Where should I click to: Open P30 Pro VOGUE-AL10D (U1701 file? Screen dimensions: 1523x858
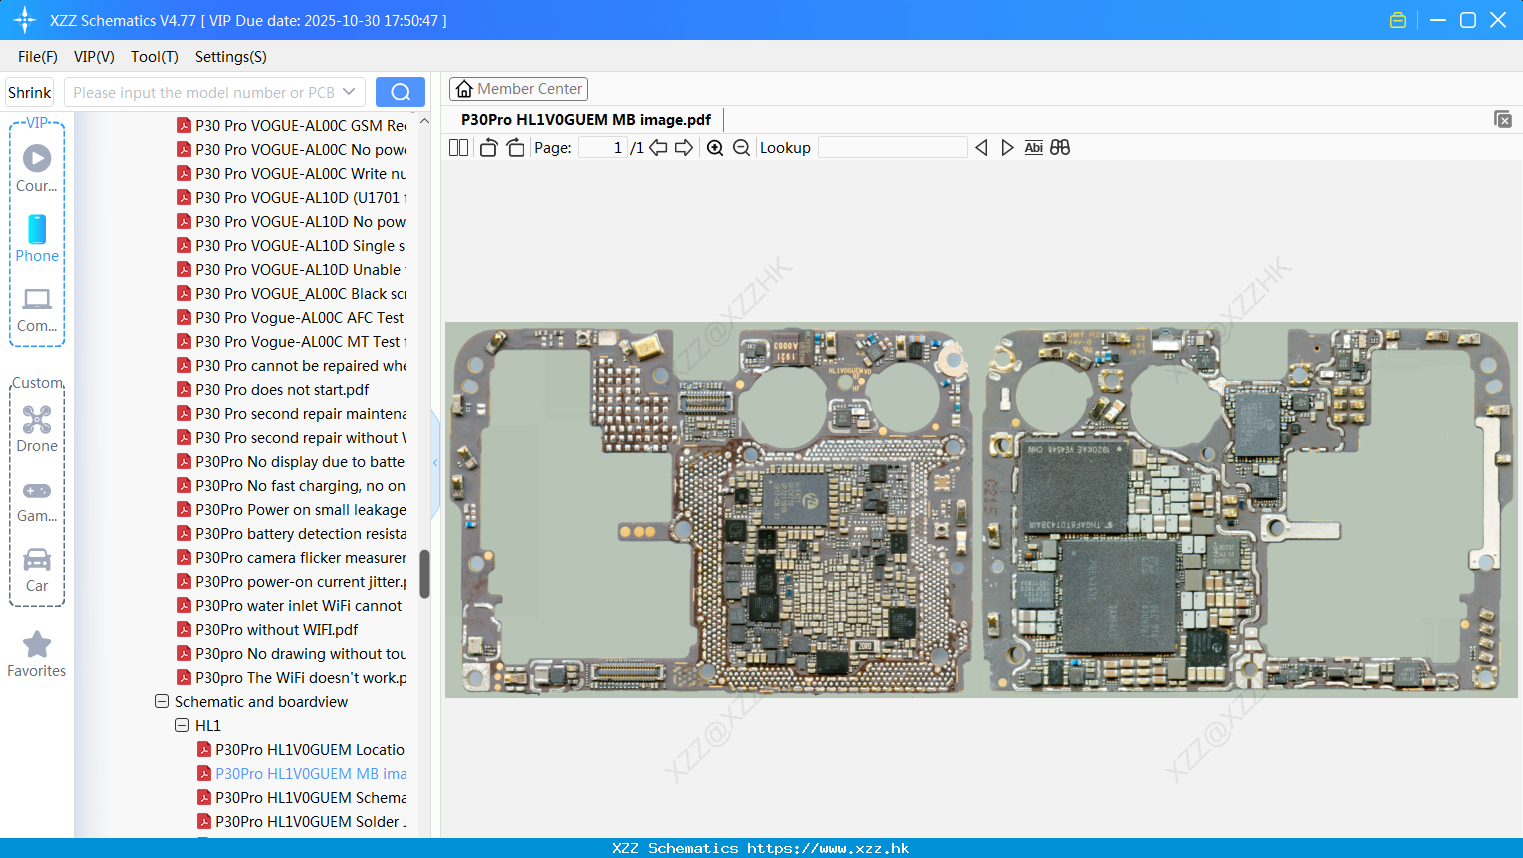[x=292, y=198]
